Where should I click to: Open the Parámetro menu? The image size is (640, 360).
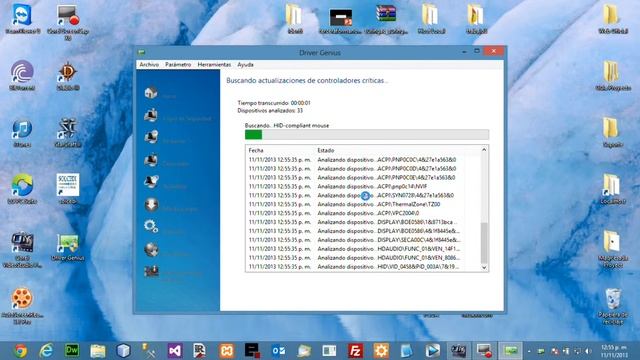click(x=178, y=64)
